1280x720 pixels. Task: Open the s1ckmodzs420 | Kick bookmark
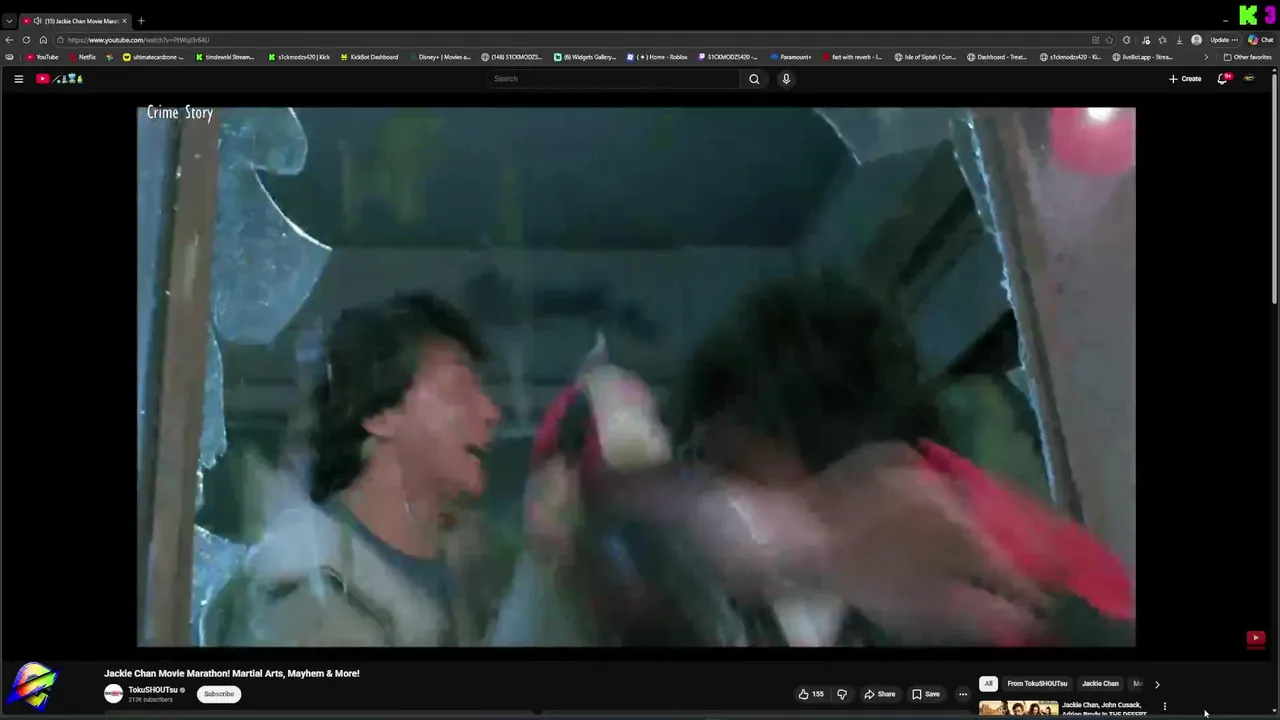[298, 57]
